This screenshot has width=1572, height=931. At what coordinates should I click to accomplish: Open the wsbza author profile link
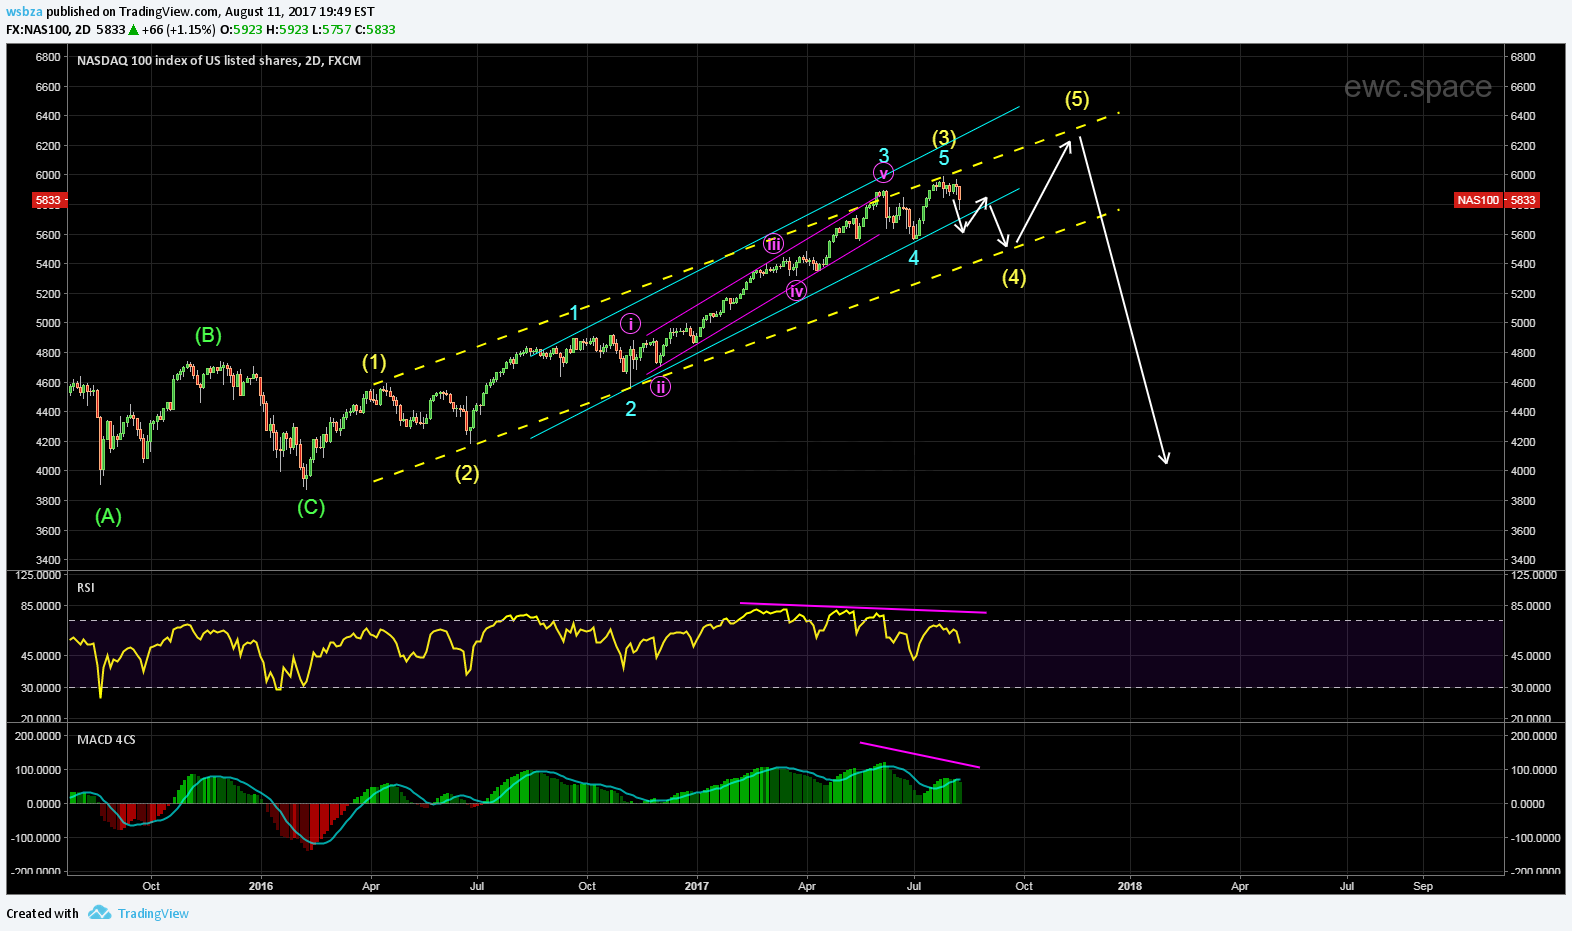tap(24, 12)
